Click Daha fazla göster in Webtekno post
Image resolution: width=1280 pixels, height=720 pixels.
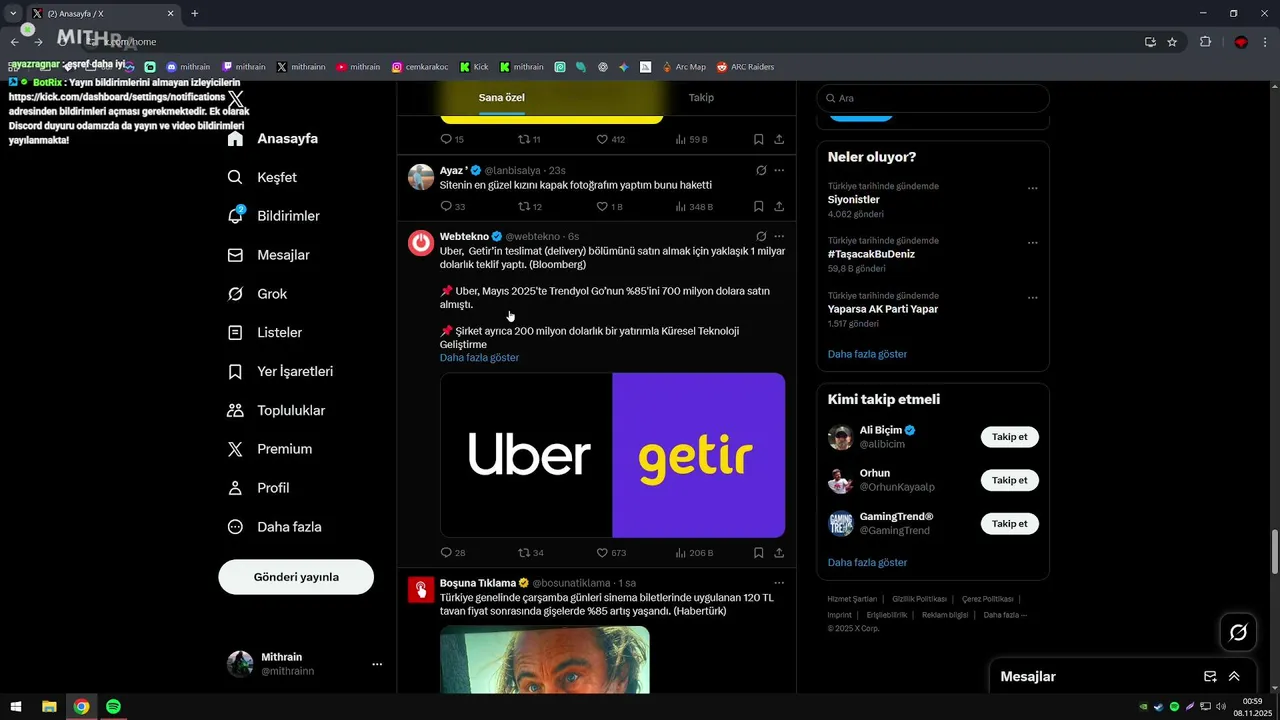[x=479, y=358]
